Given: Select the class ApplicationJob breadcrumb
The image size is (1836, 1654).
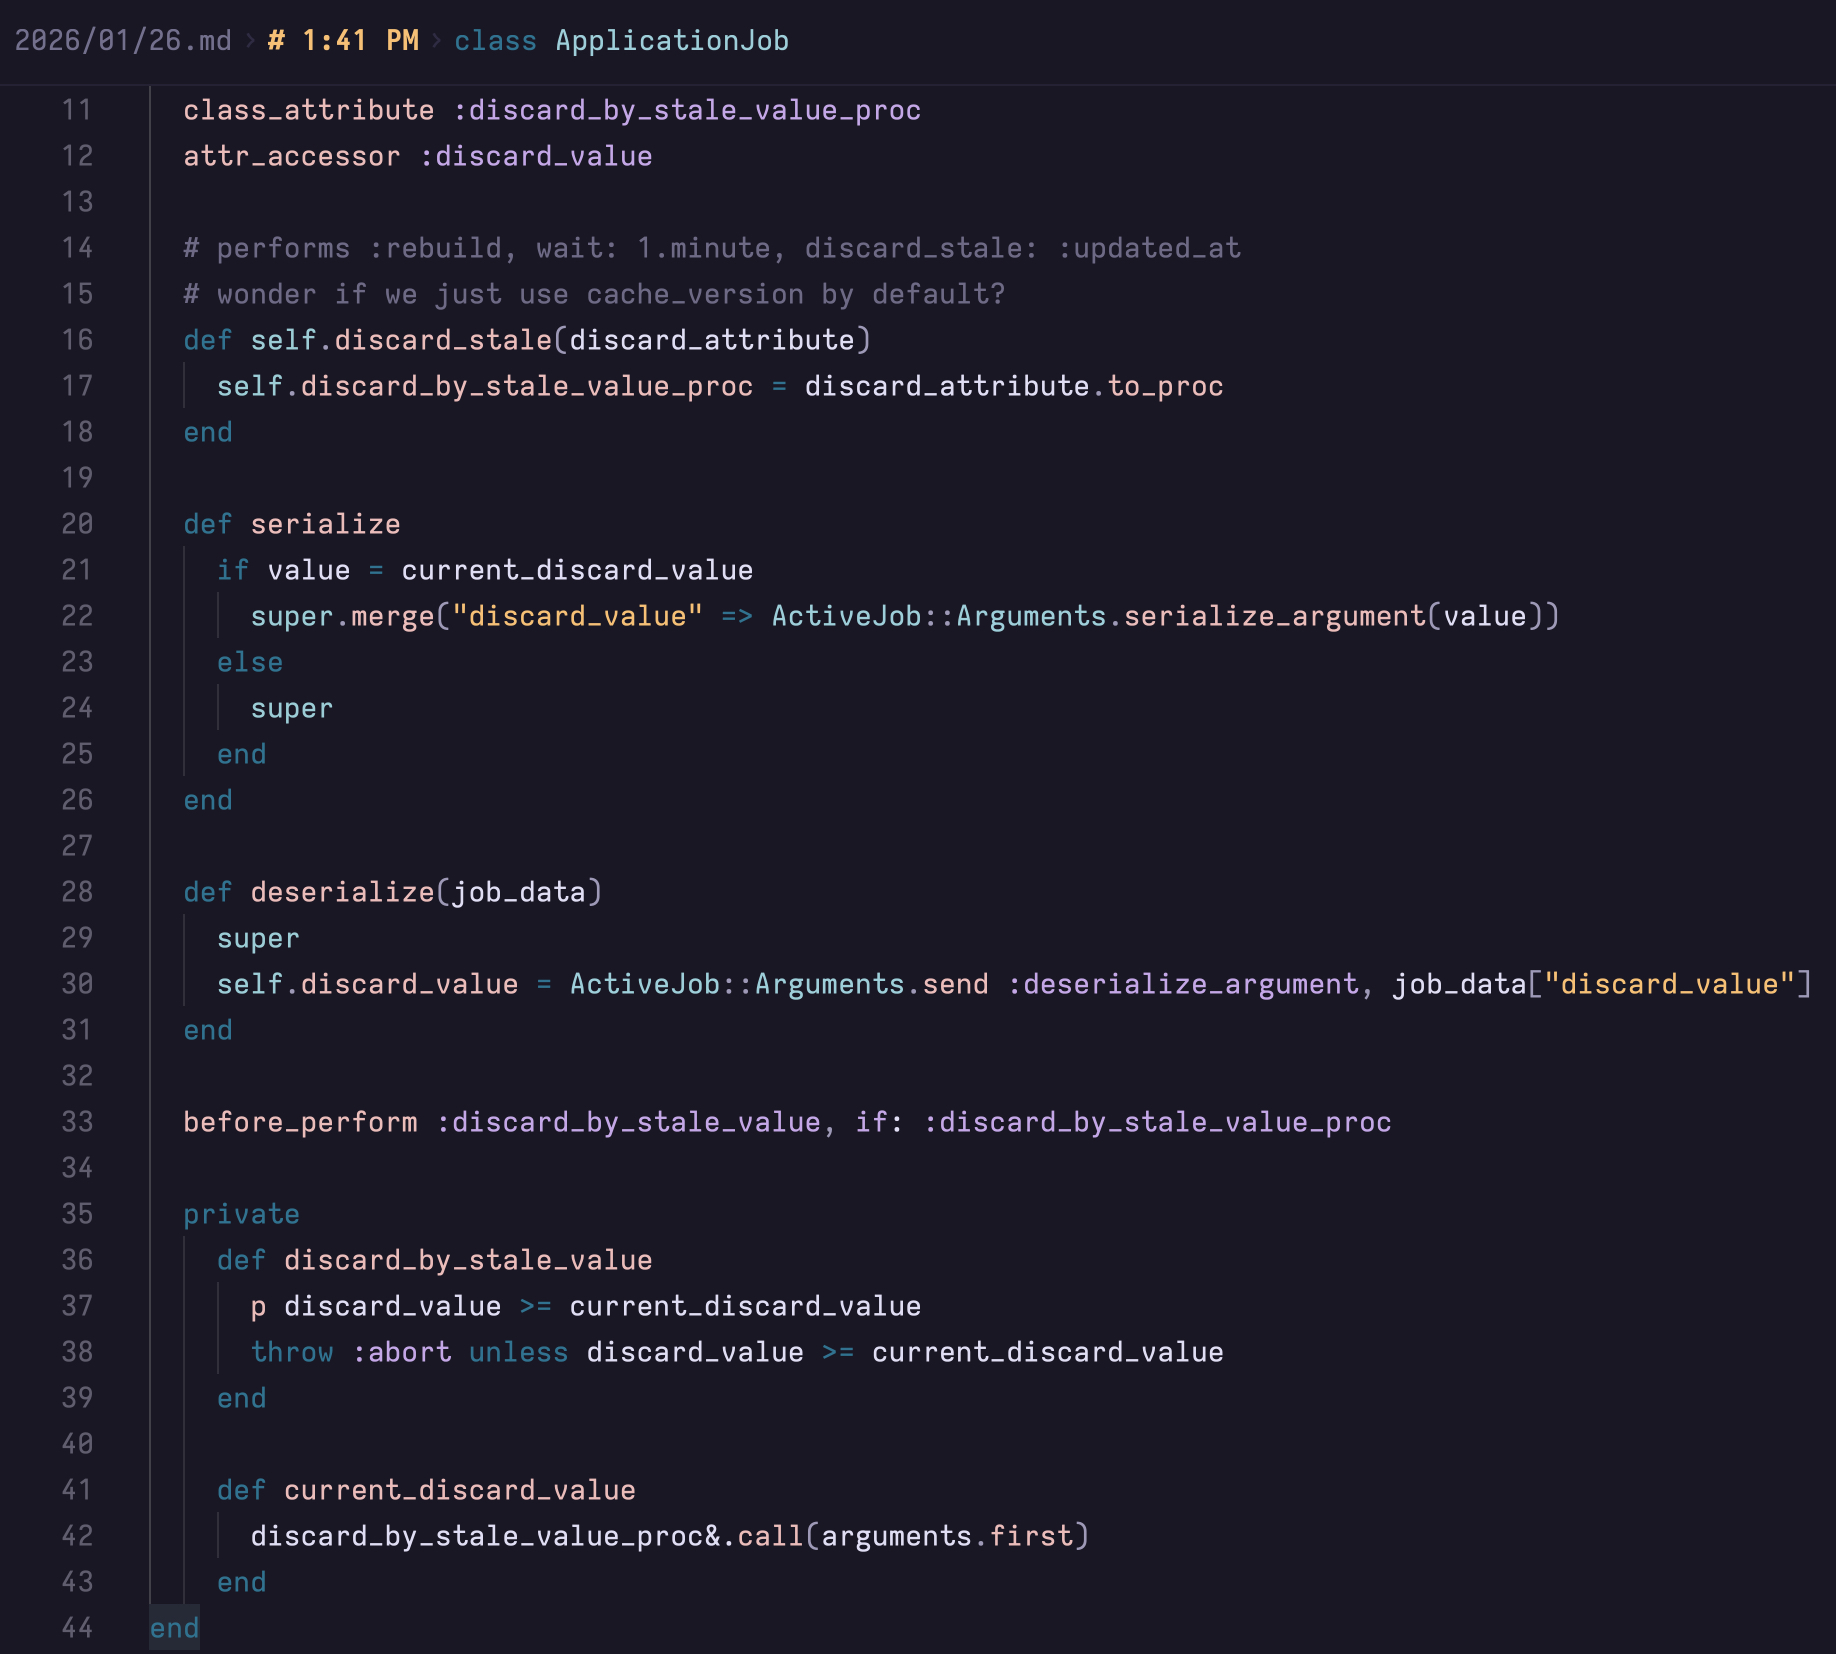Looking at the screenshot, I should pyautogui.click(x=621, y=41).
